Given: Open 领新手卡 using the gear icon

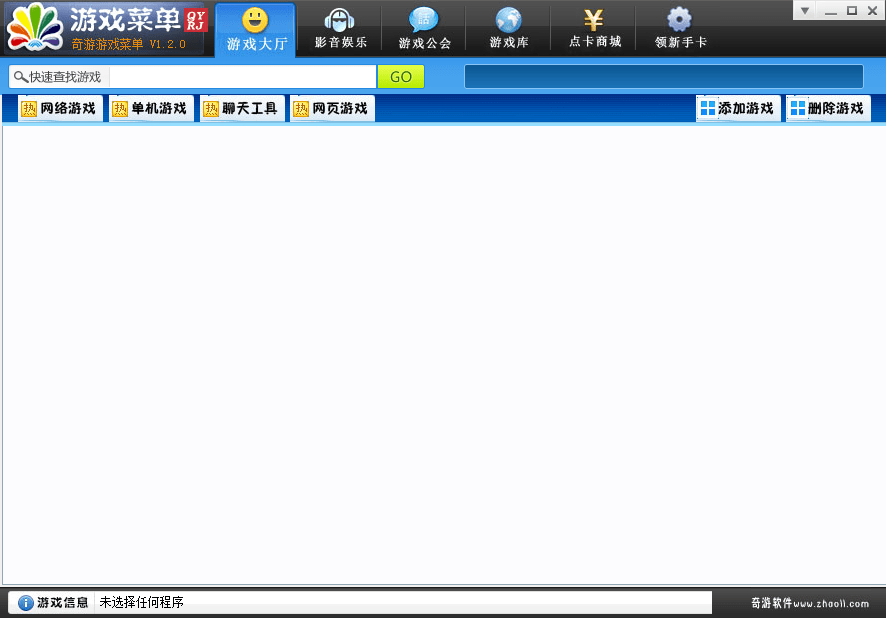Looking at the screenshot, I should tap(678, 18).
